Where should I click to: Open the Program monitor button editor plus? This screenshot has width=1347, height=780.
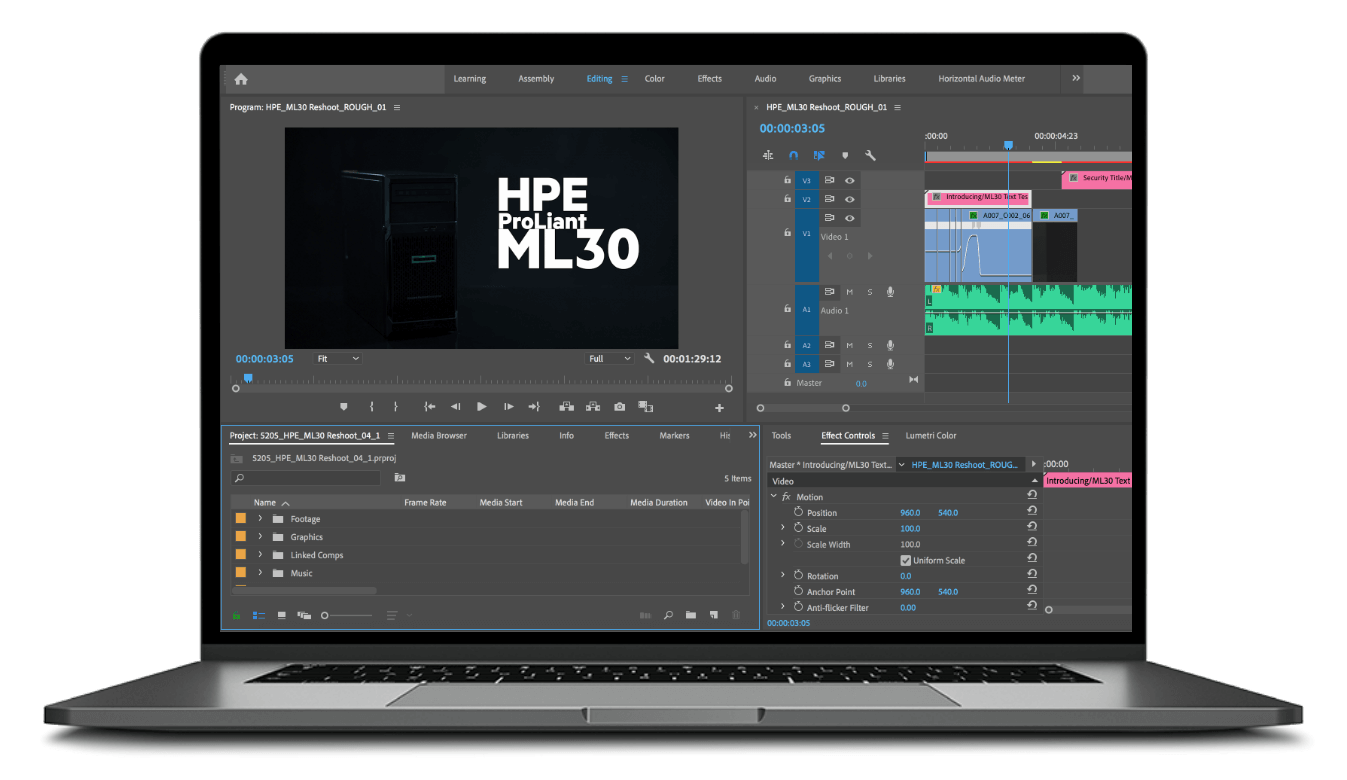719,408
